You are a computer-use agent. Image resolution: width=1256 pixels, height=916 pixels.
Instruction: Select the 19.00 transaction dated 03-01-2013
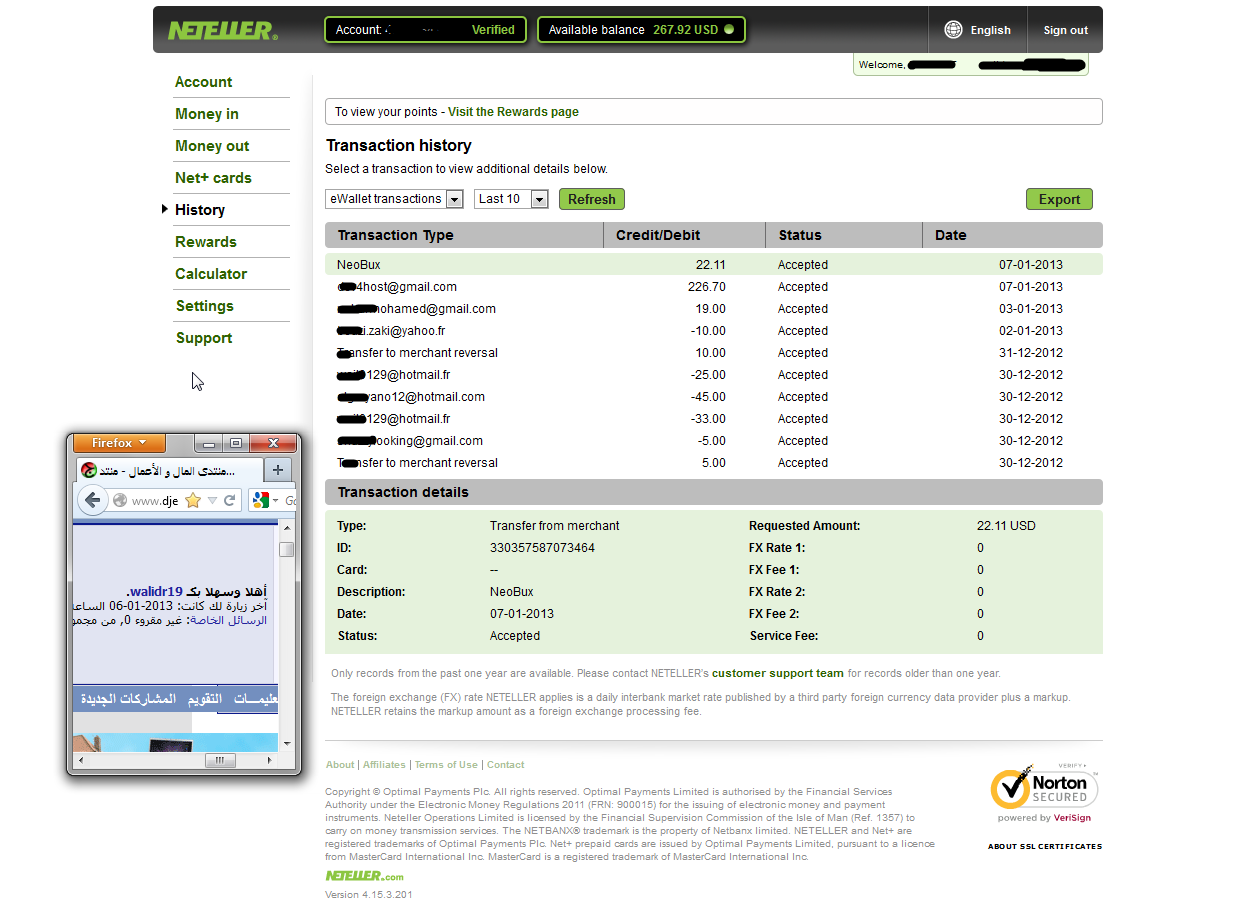pyautogui.click(x=714, y=309)
